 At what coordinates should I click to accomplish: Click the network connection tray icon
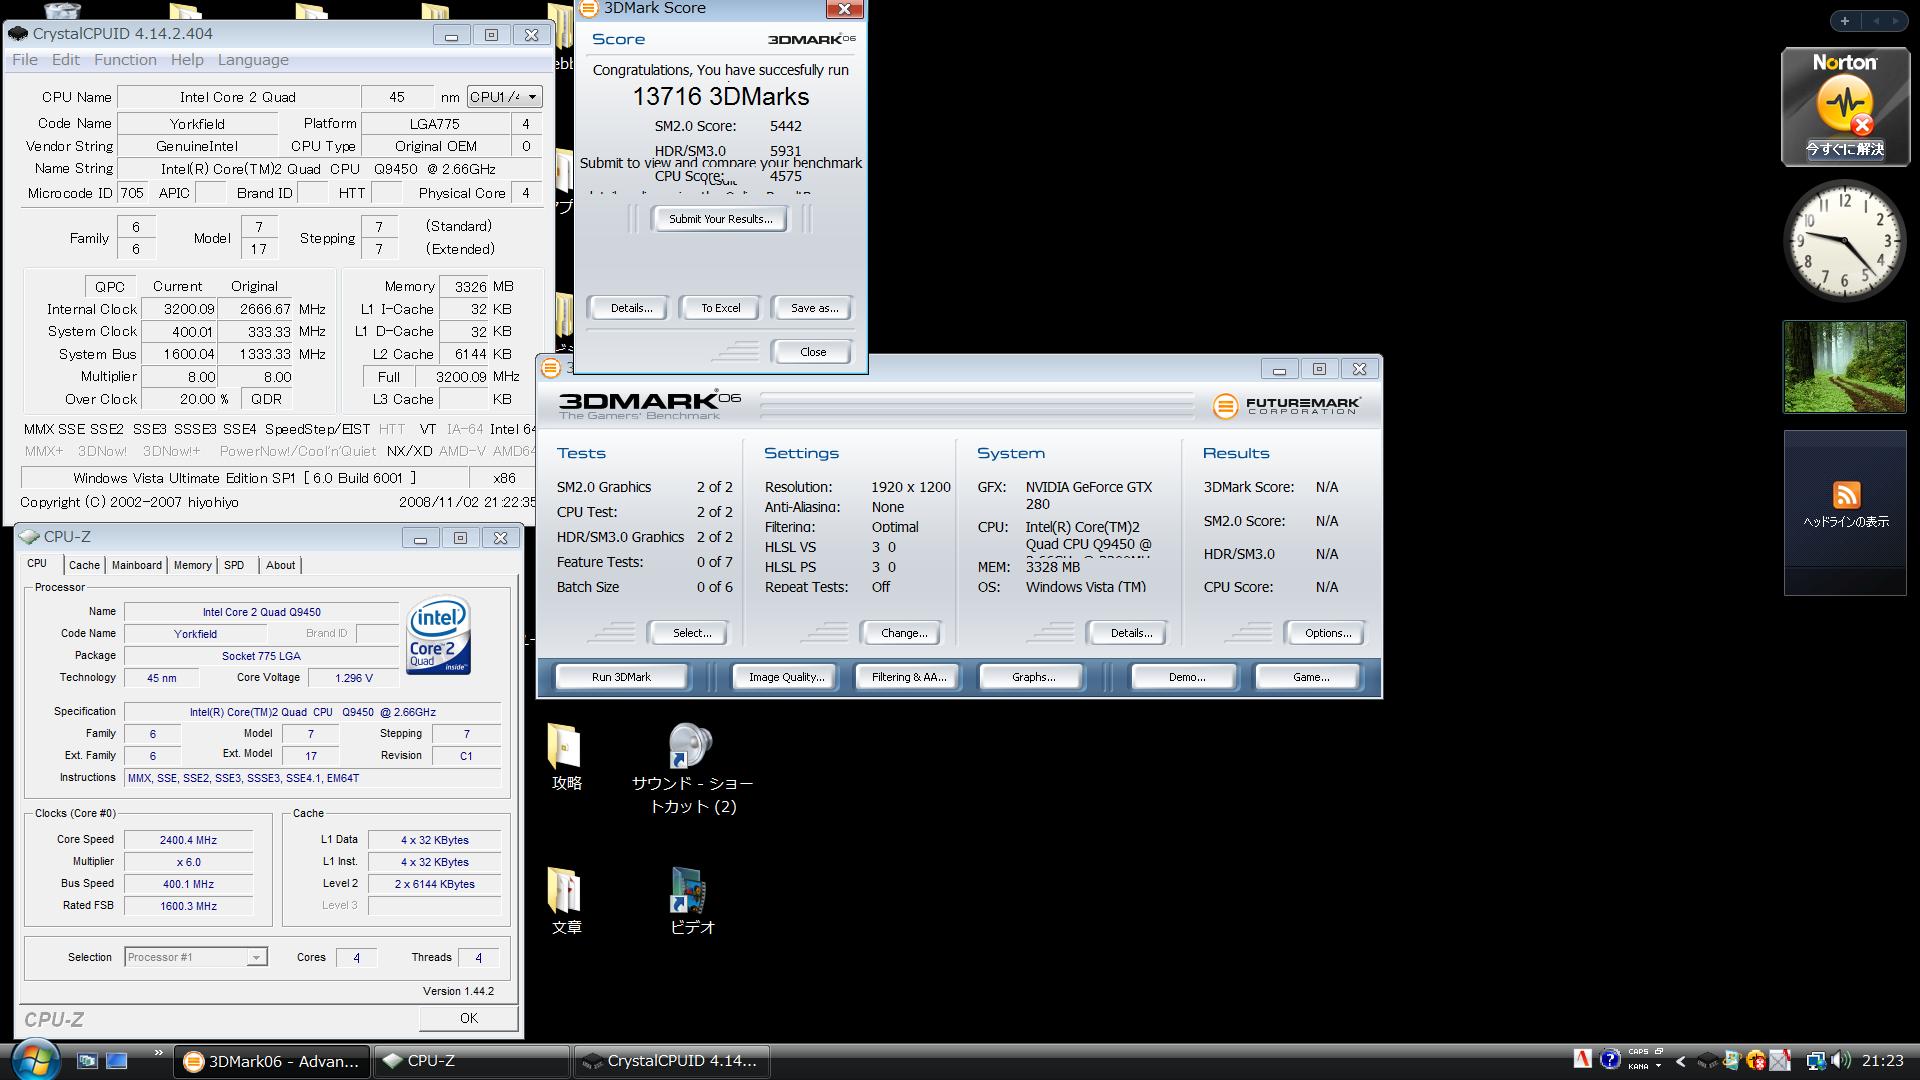pyautogui.click(x=1815, y=1061)
